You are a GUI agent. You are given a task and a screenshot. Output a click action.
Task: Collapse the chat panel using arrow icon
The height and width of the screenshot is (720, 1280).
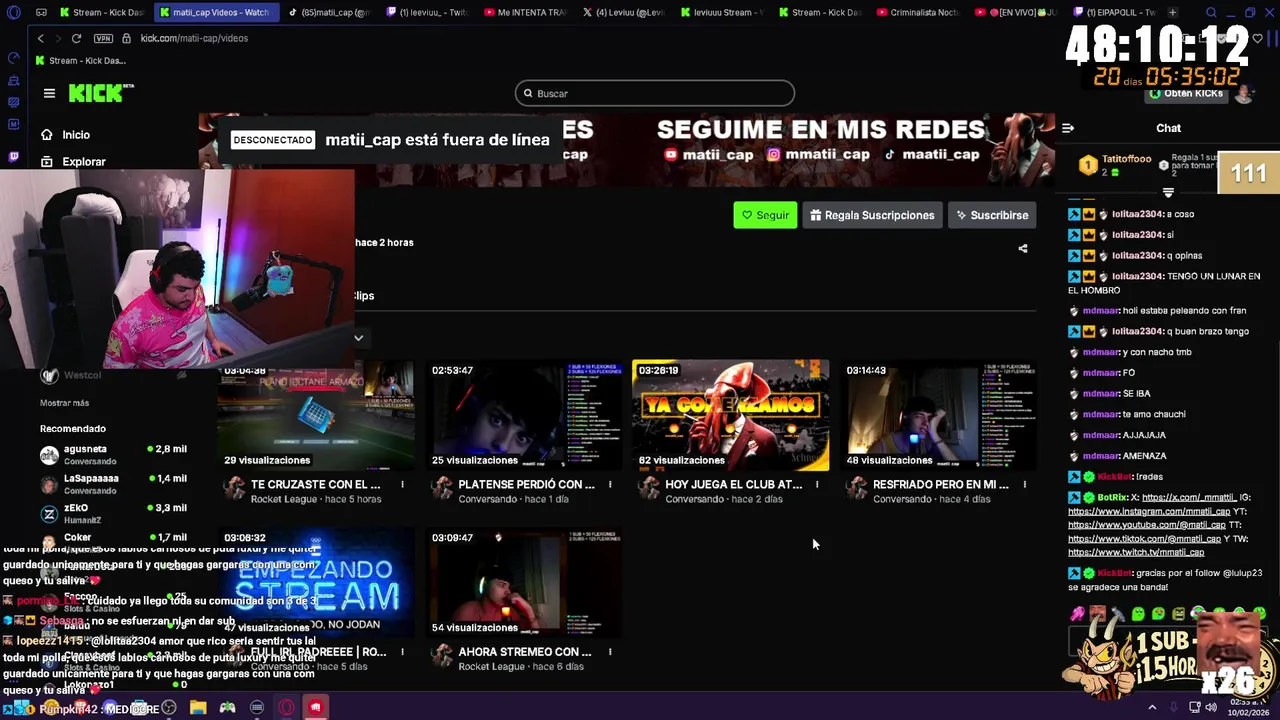click(x=1068, y=128)
